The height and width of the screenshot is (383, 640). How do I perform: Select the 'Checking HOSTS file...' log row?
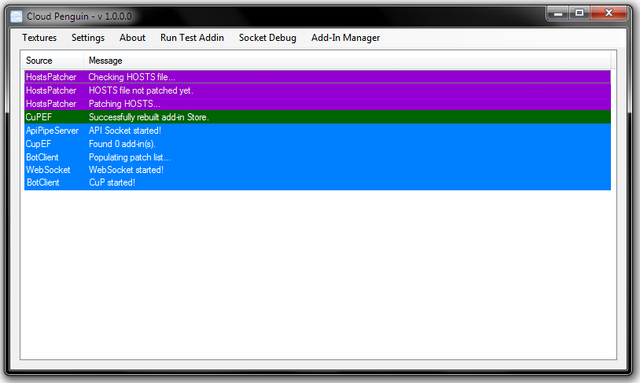(318, 77)
